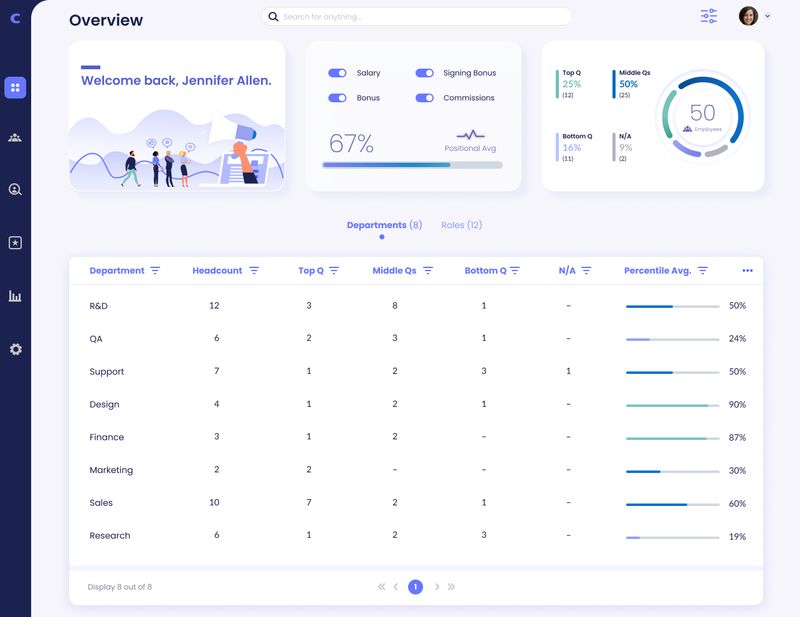The image size is (800, 617).
Task: Select the team members icon in sidebar
Action: [x=14, y=137]
